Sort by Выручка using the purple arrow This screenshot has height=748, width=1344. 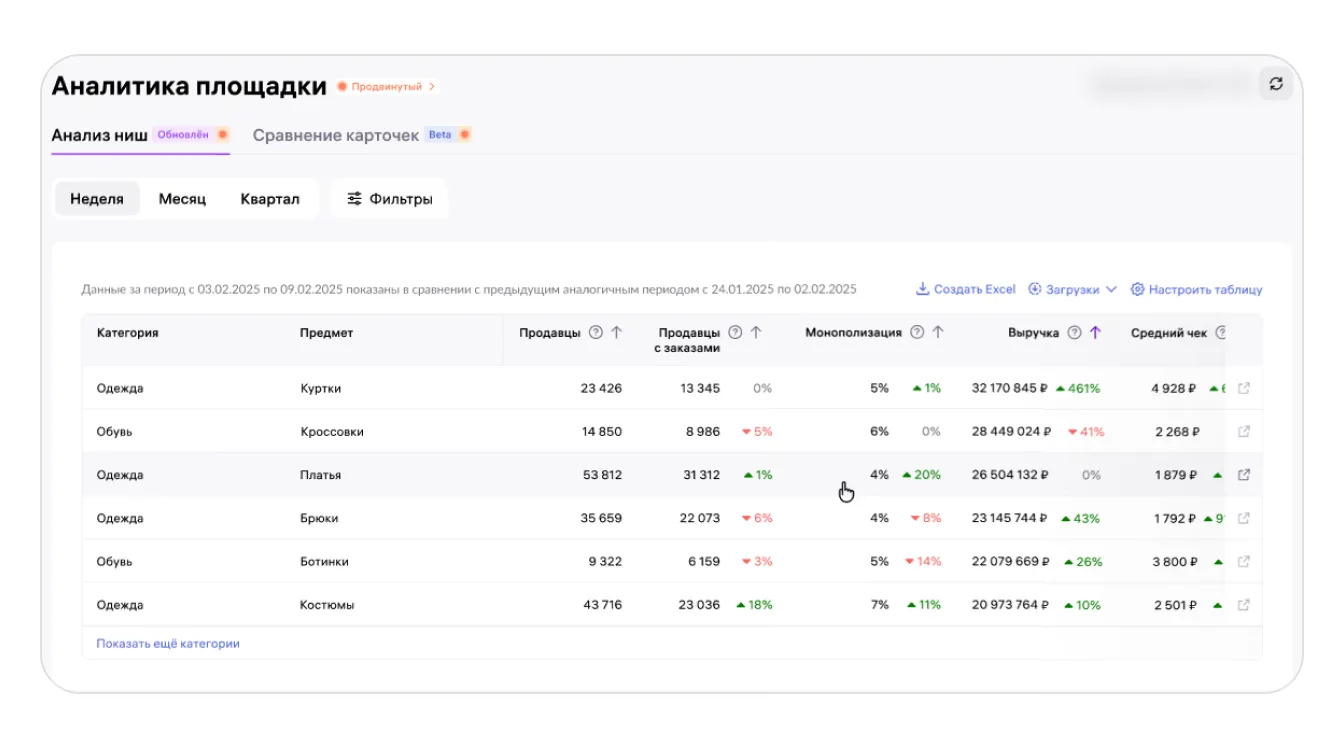click(x=1095, y=333)
